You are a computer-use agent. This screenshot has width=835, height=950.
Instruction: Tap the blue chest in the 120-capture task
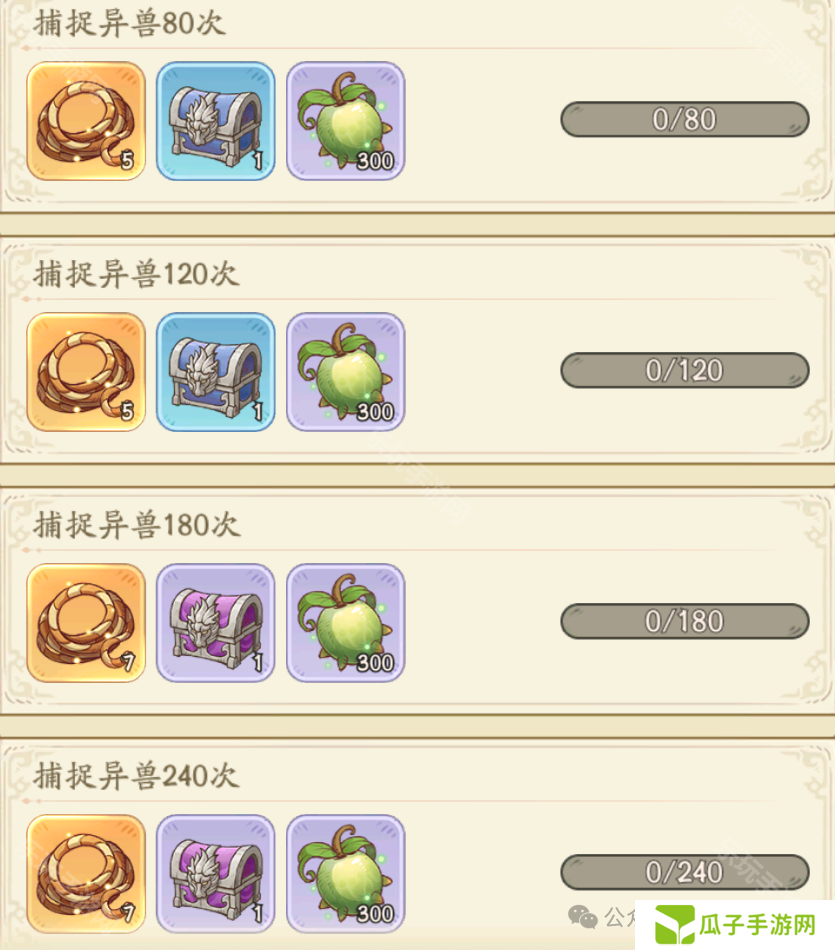pyautogui.click(x=216, y=372)
